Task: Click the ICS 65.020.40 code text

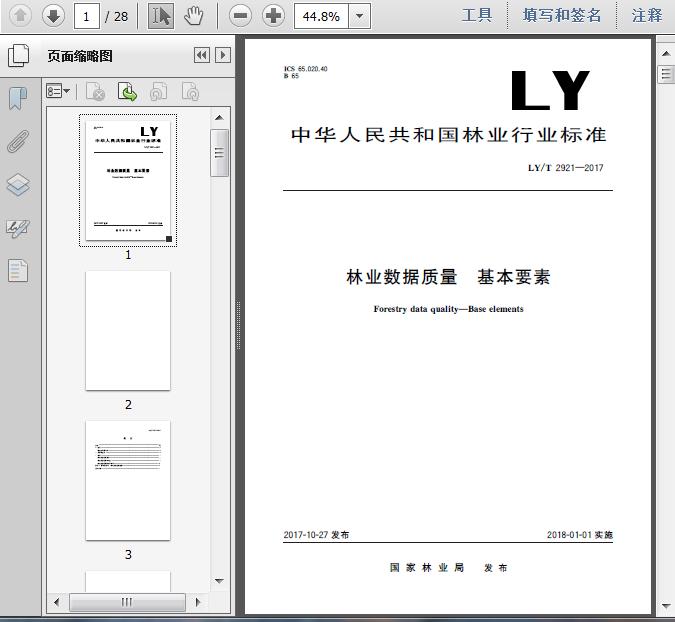Action: click(x=306, y=69)
